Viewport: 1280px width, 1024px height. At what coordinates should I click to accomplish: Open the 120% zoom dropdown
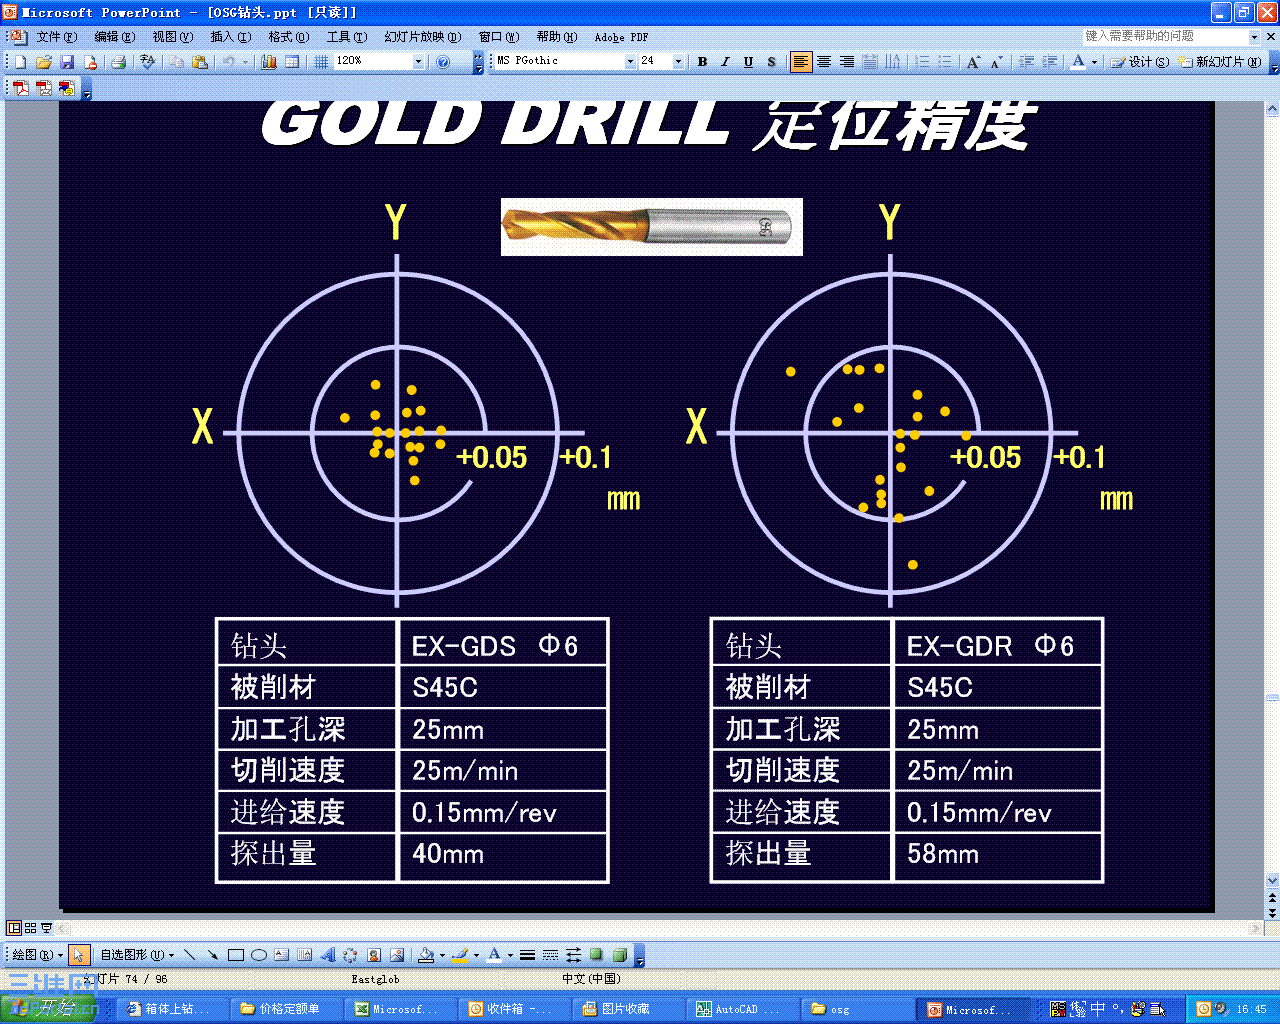pyautogui.click(x=419, y=62)
